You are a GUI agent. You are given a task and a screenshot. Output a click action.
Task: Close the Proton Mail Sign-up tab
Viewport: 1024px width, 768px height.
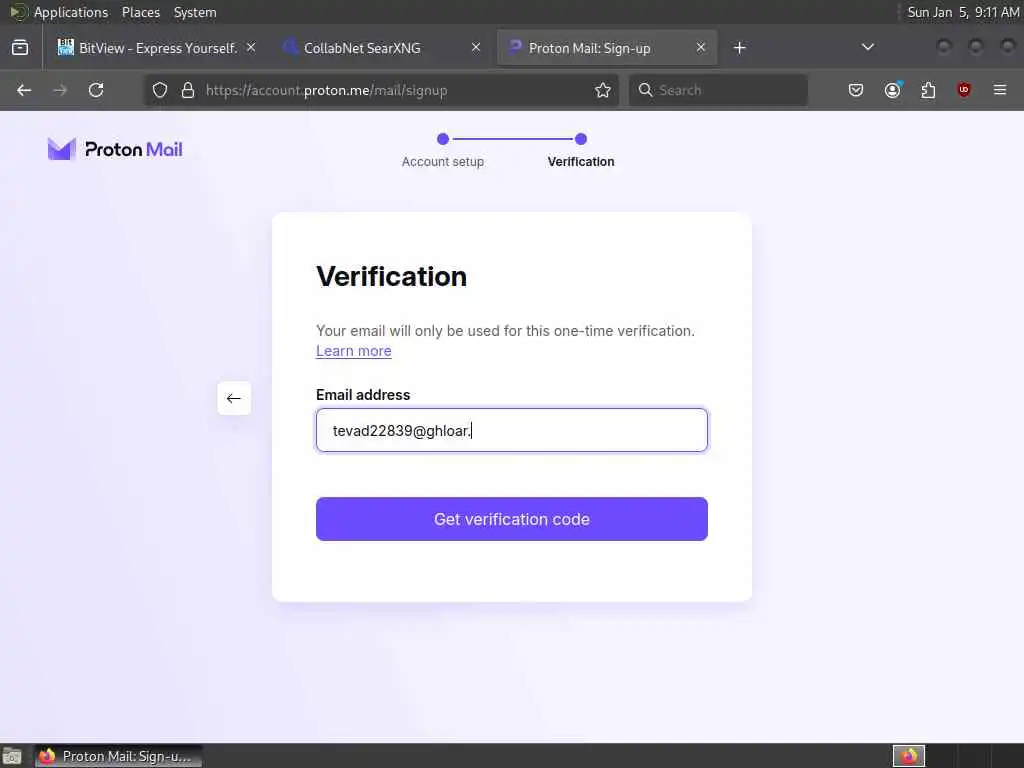(x=701, y=47)
